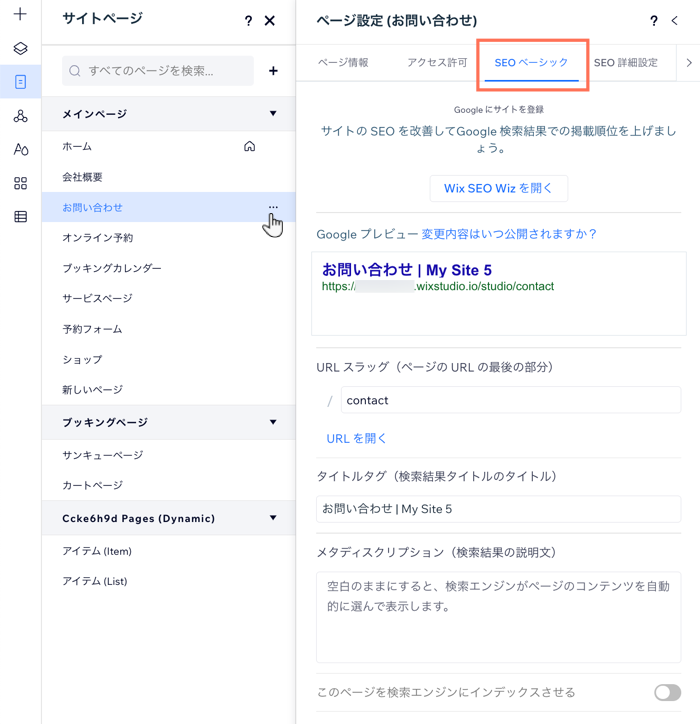The width and height of the screenshot is (700, 724).
Task: Select the 新しいページ page
Action: click(169, 390)
